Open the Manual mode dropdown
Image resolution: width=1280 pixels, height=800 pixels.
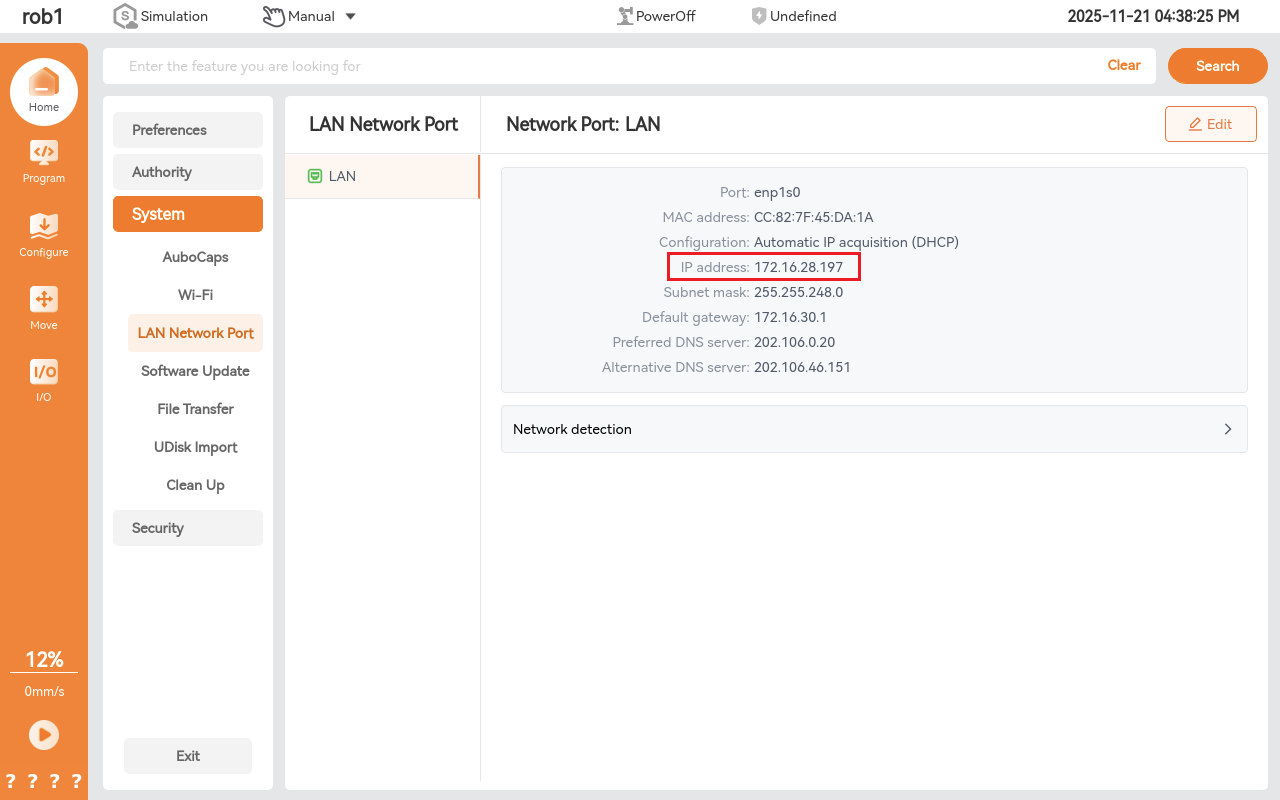[349, 16]
